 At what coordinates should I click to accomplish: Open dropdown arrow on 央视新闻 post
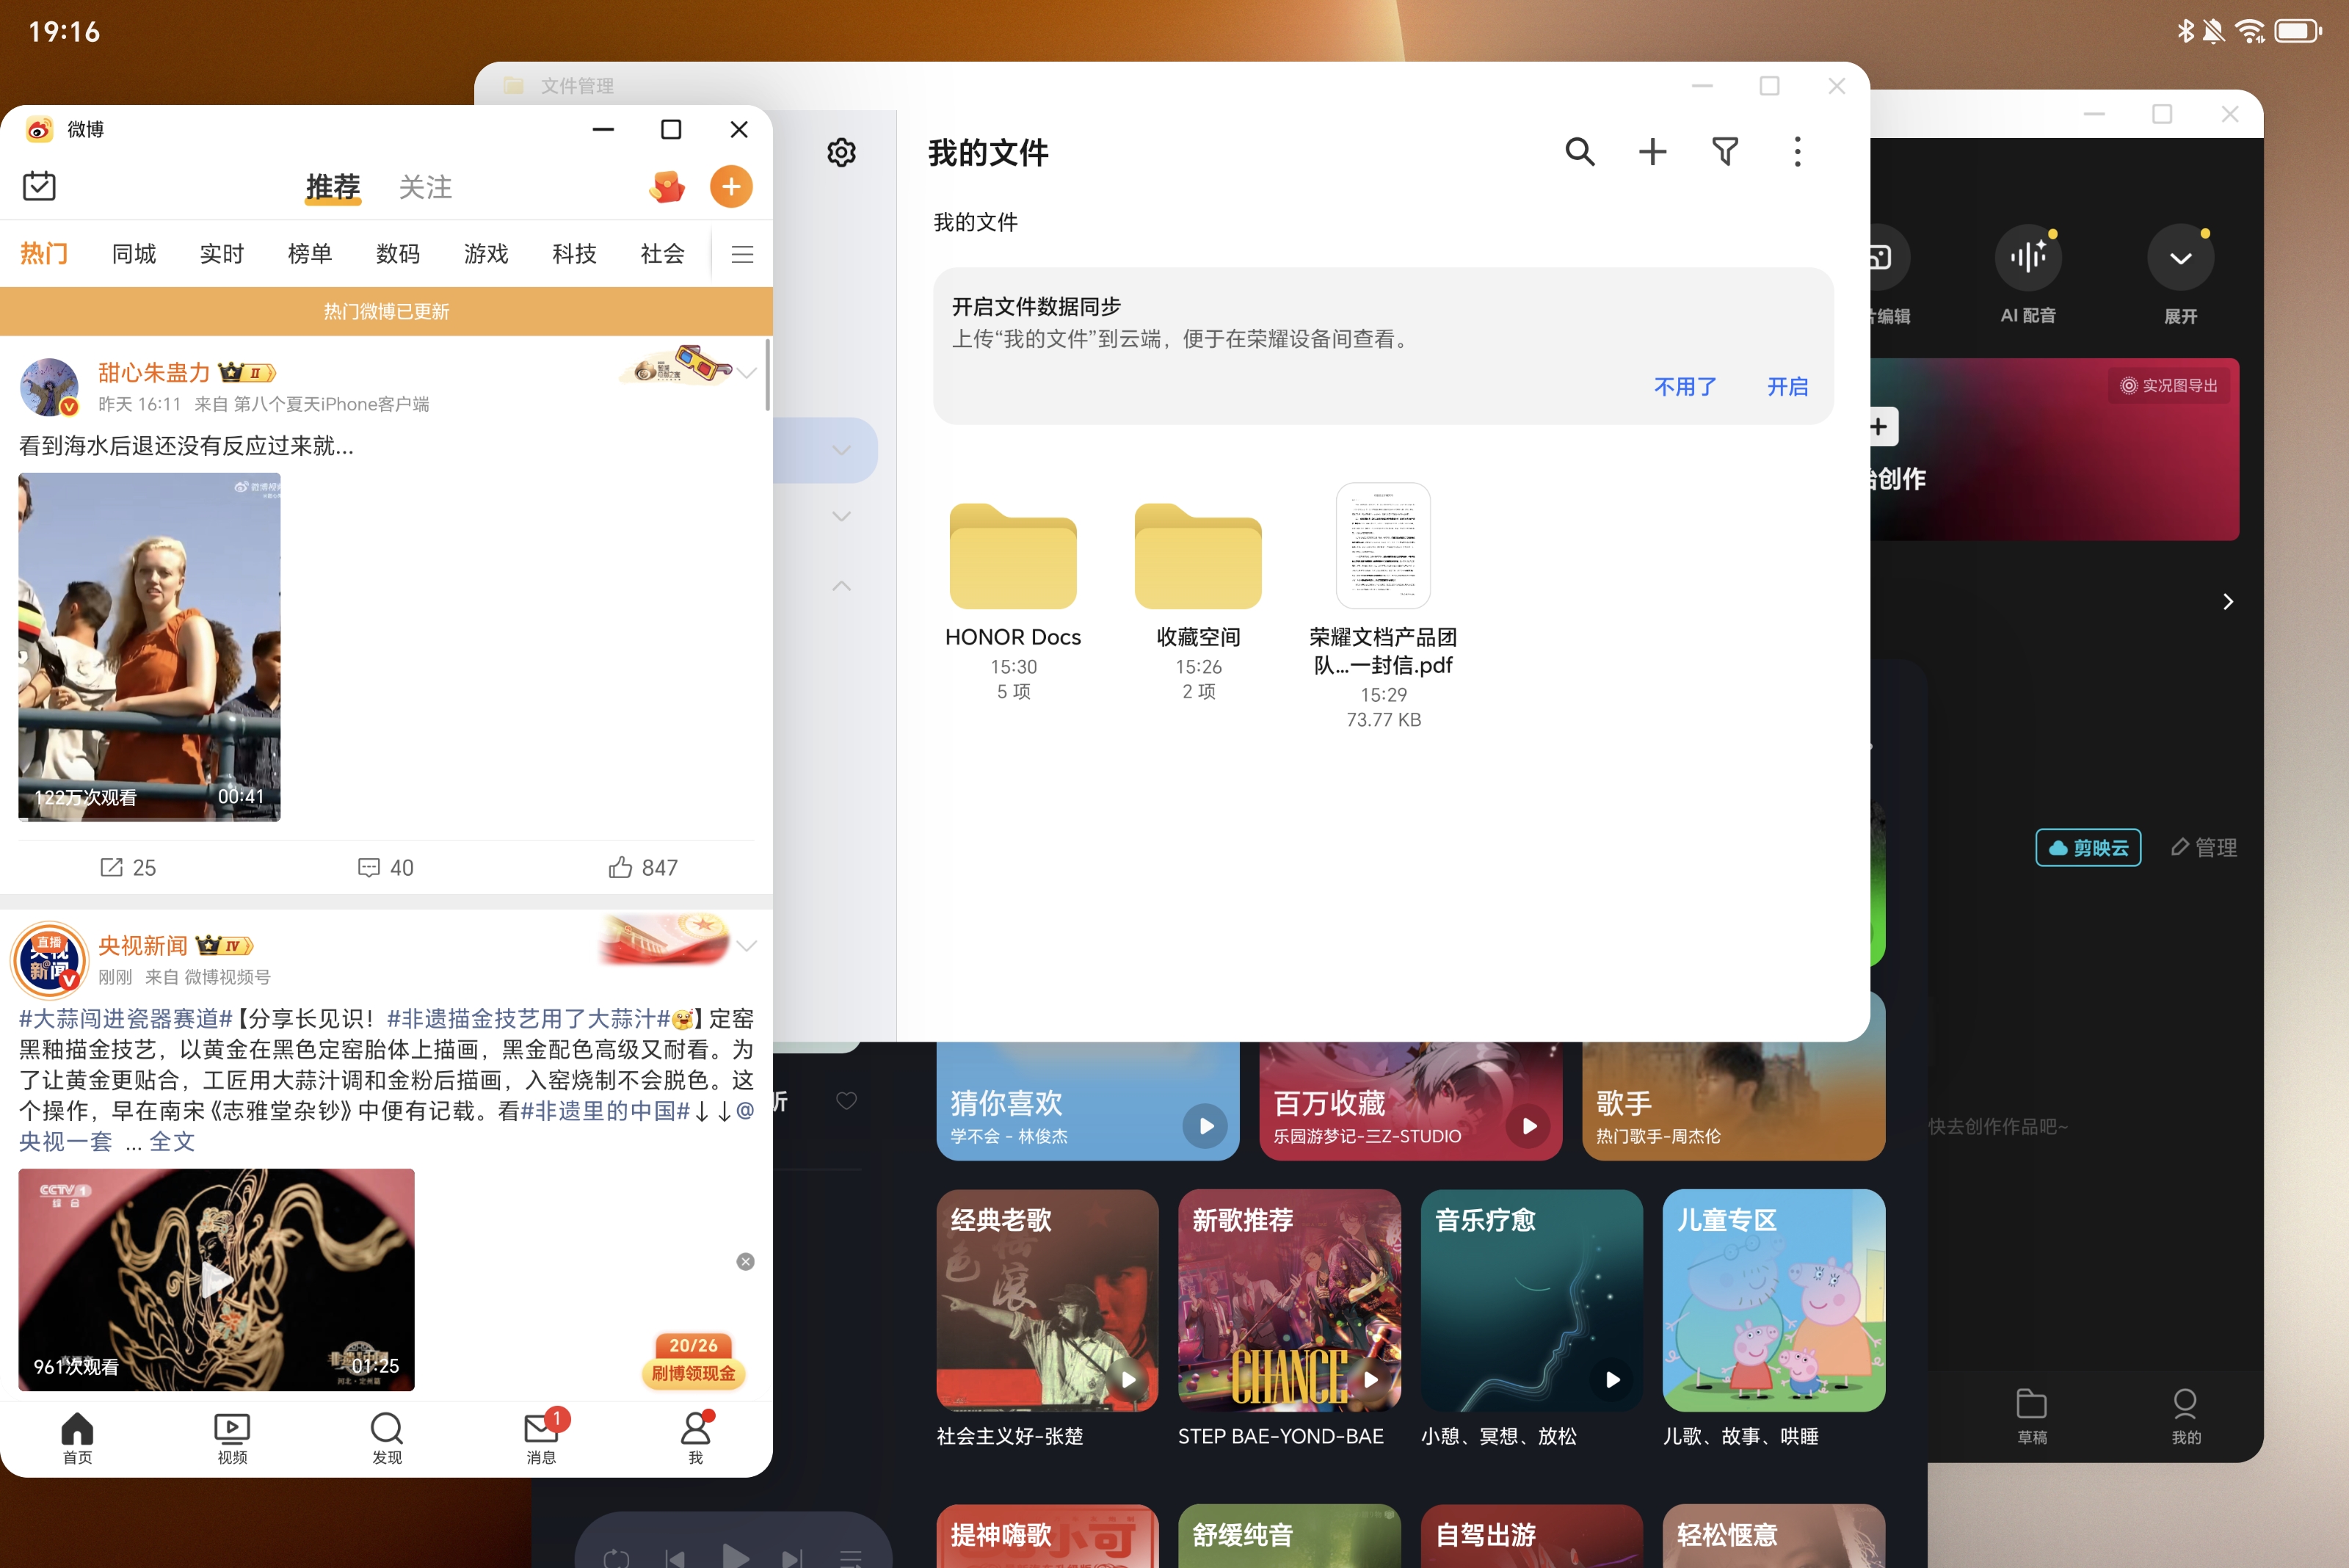(x=747, y=946)
